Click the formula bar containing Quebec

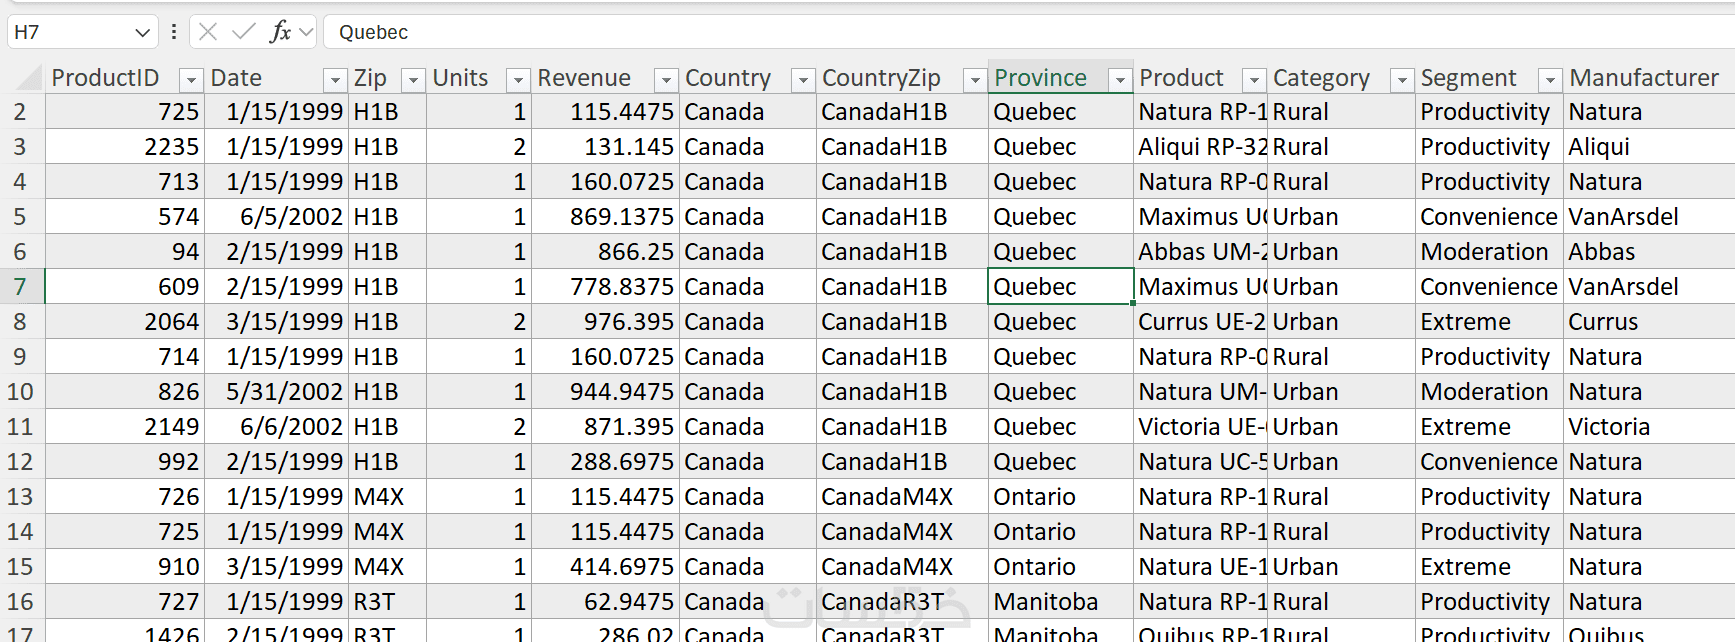(900, 32)
